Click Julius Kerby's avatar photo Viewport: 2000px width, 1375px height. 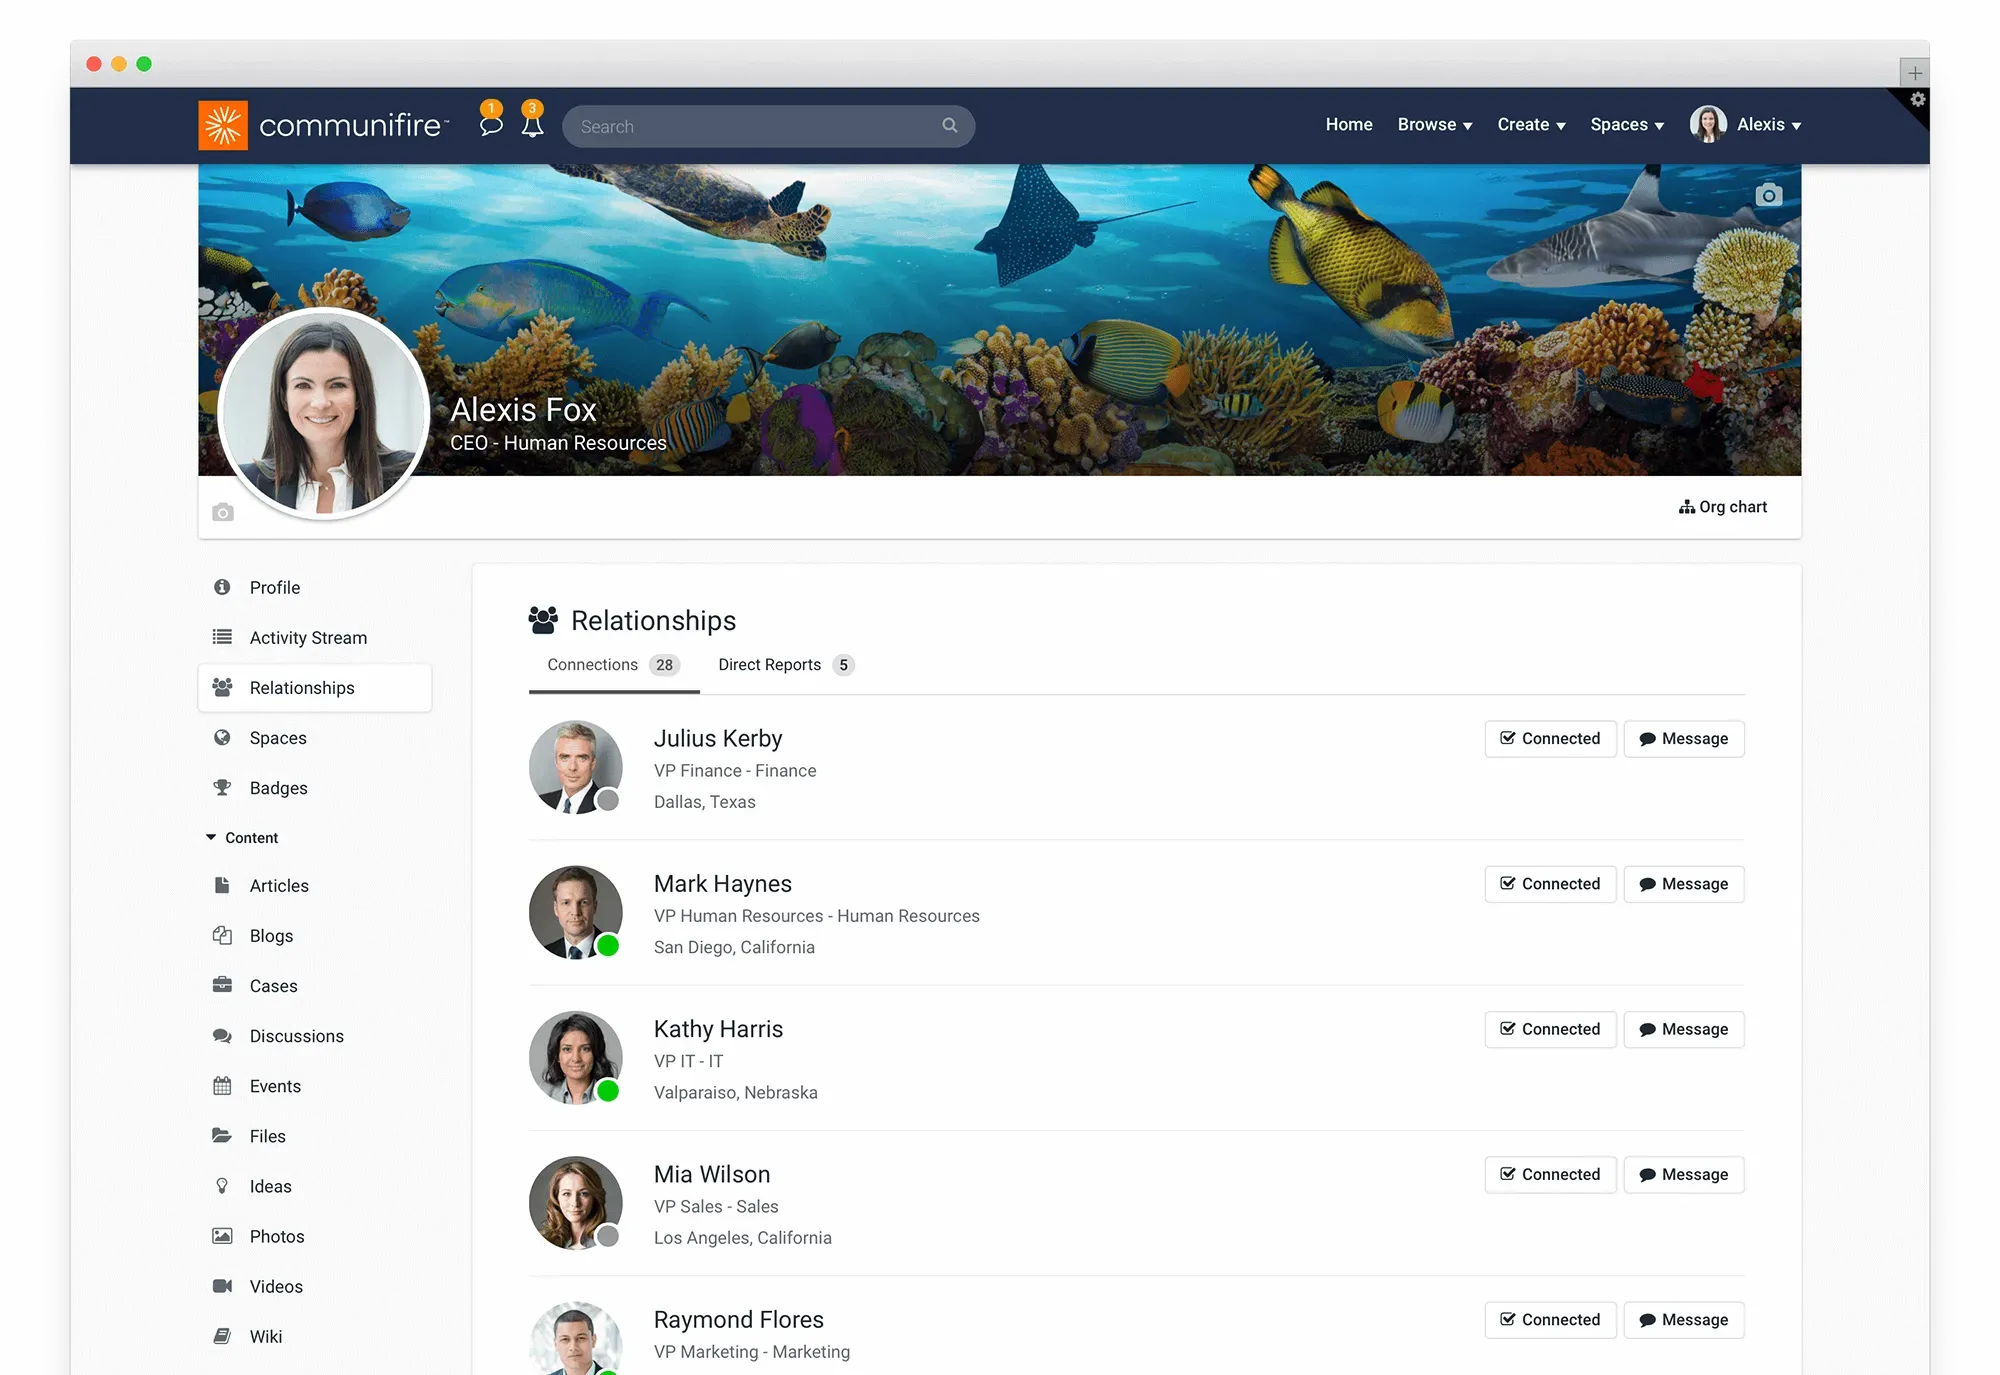(x=576, y=767)
